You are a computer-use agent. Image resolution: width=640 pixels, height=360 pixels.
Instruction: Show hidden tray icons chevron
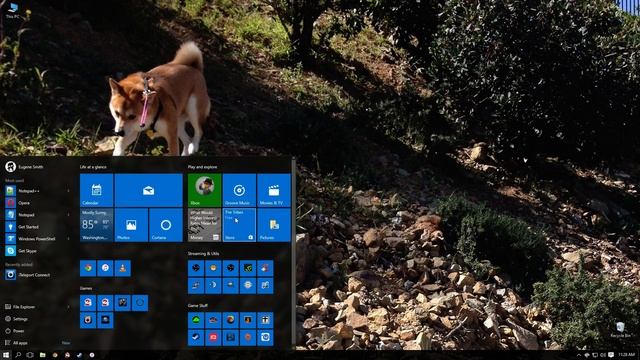coord(578,355)
